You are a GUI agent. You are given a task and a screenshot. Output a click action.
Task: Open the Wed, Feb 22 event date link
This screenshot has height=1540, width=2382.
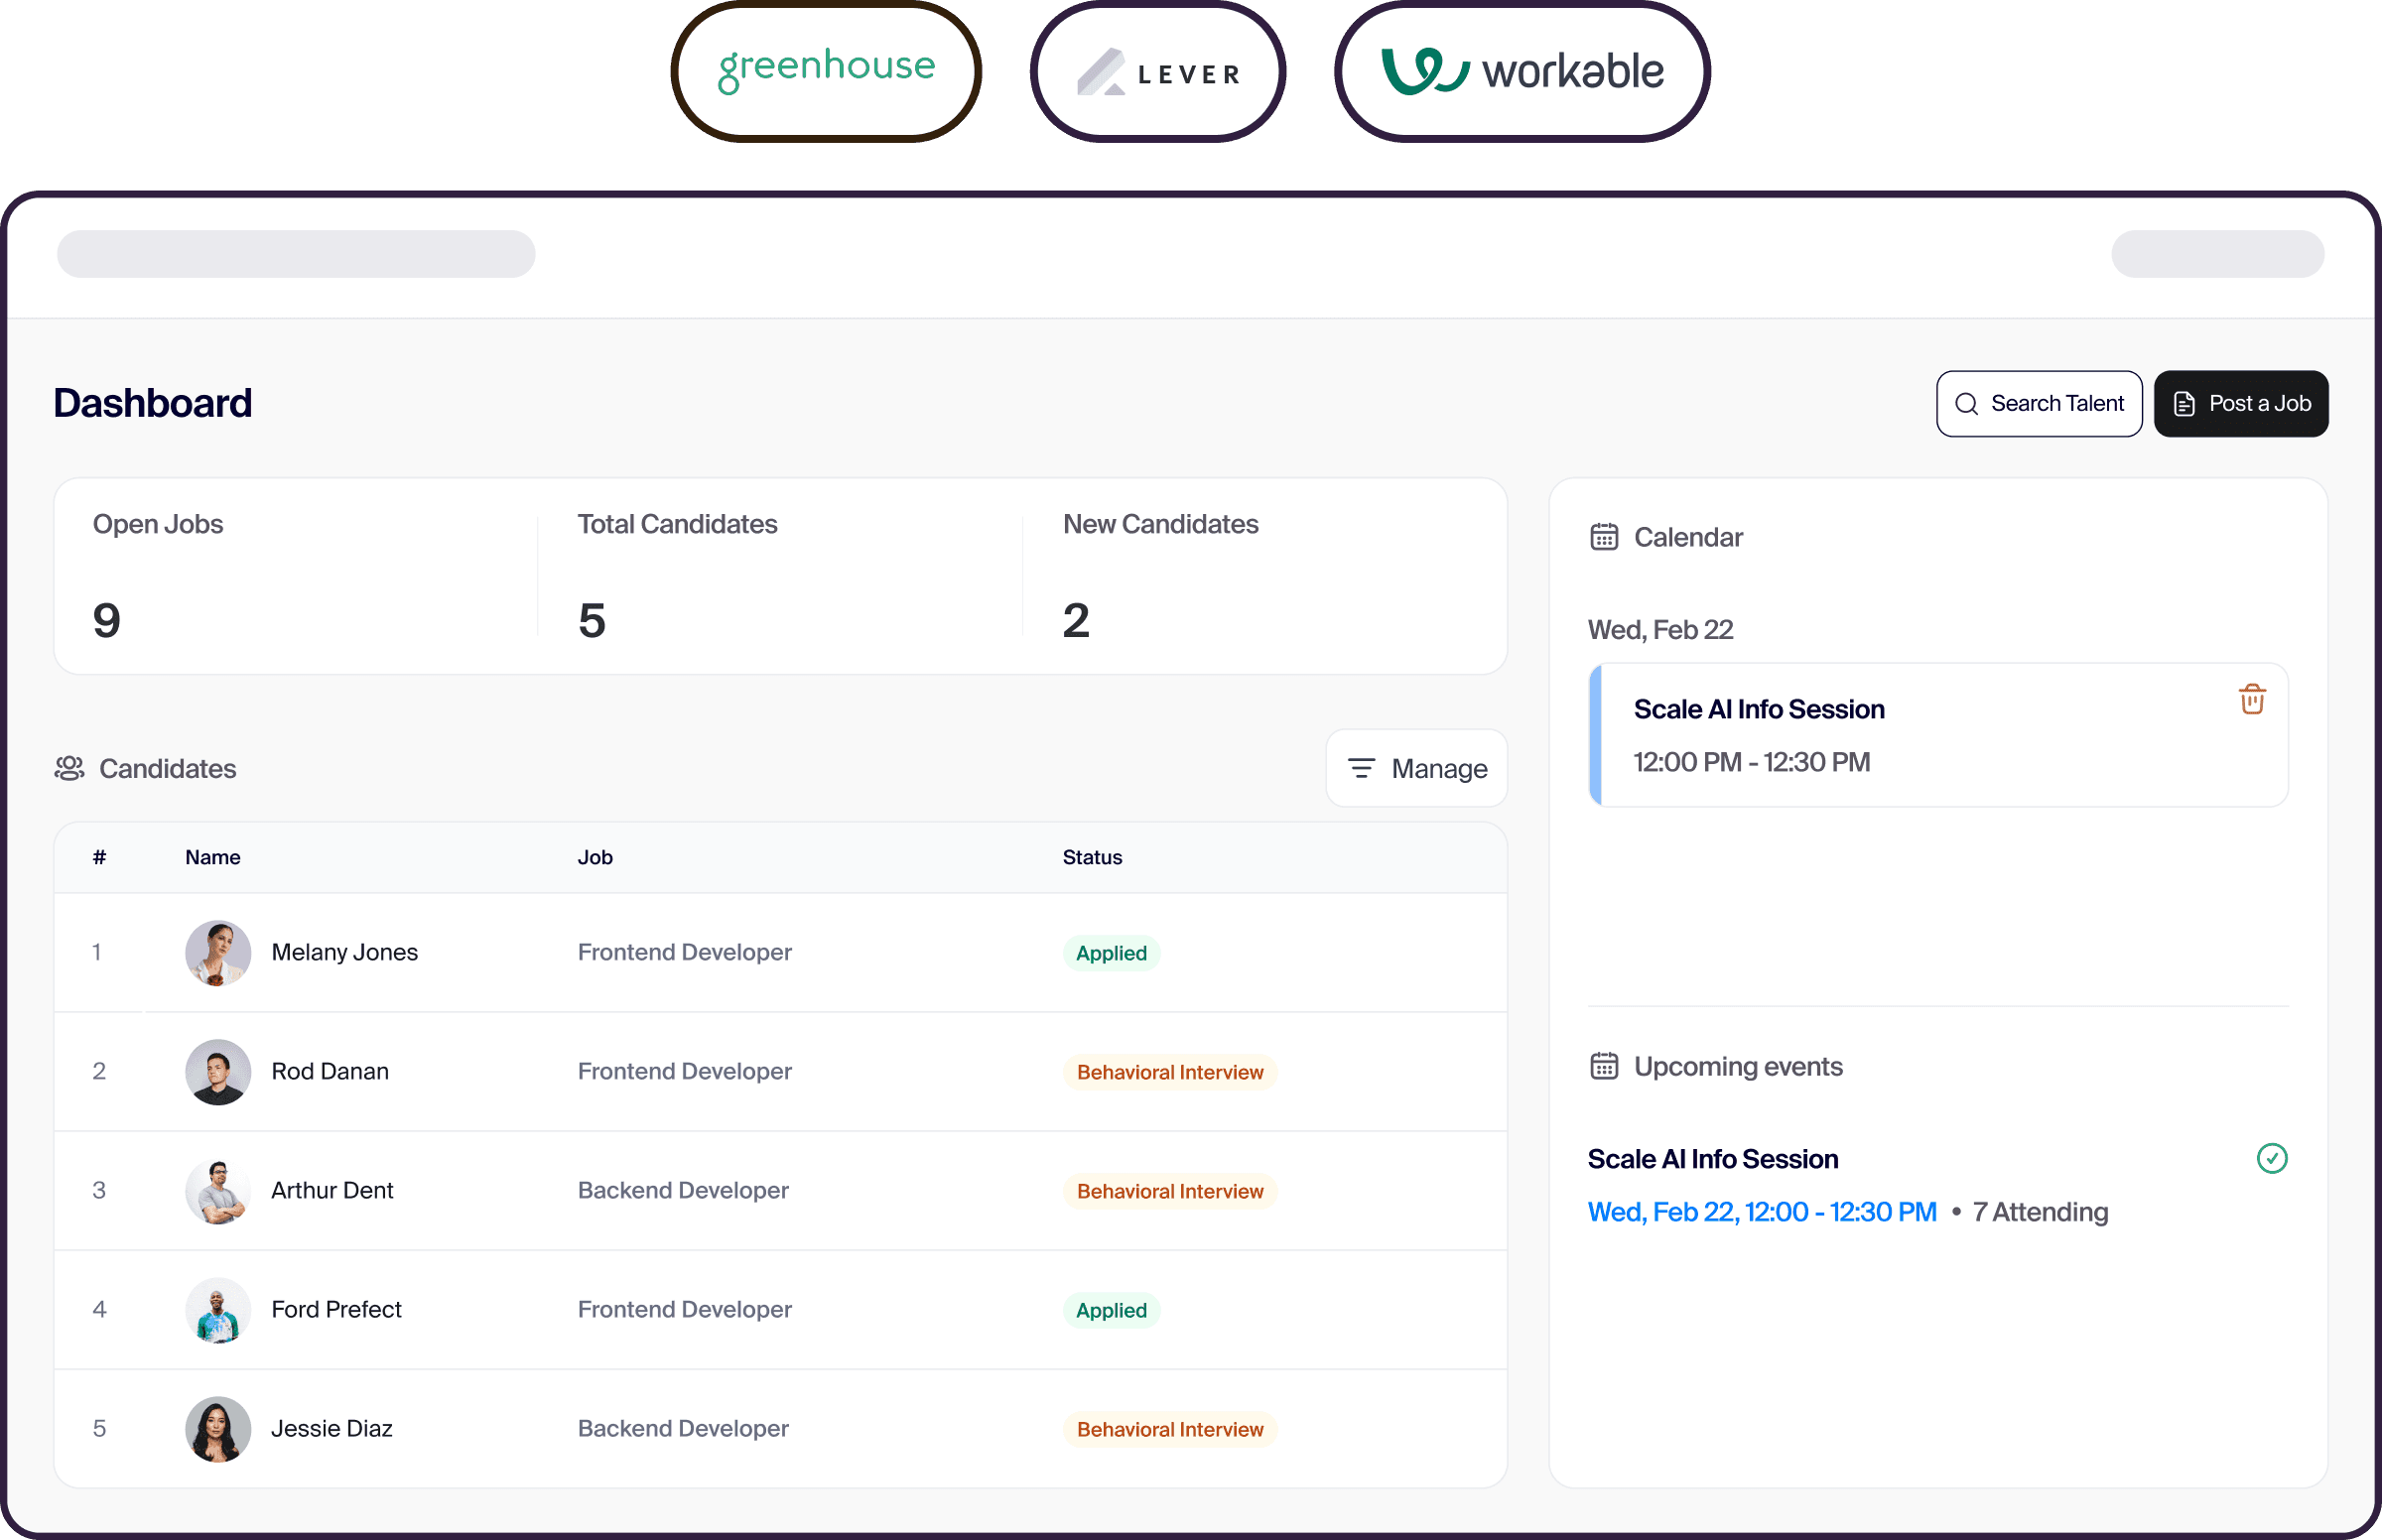point(1761,1212)
